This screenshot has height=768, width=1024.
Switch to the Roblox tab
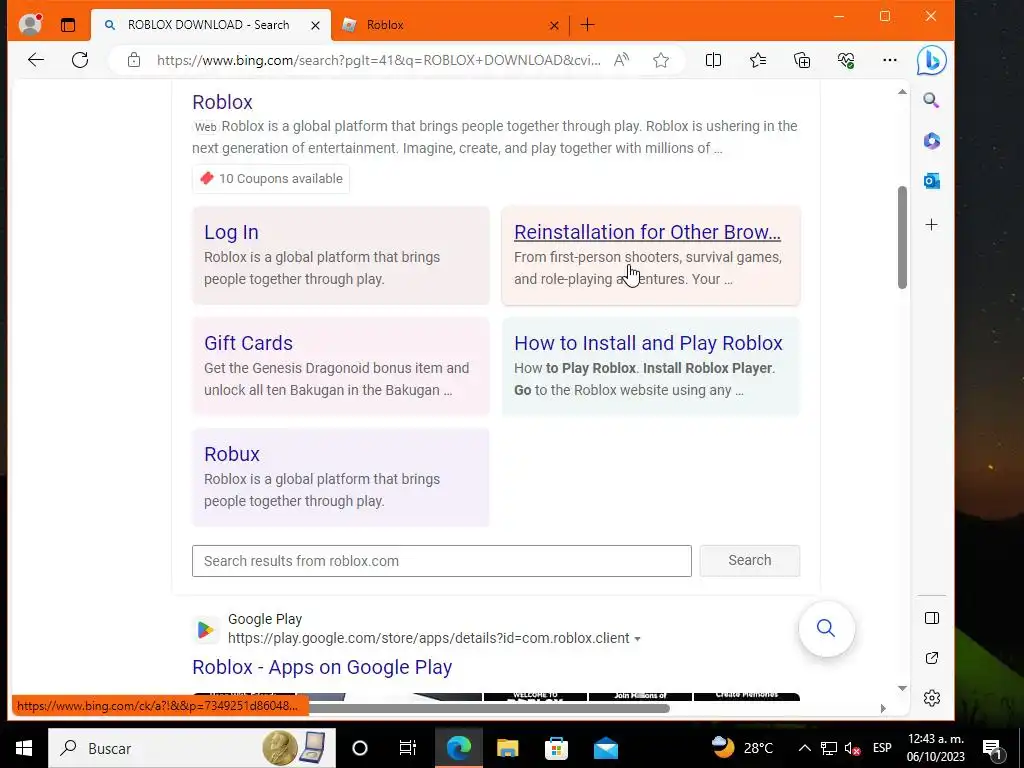(449, 25)
